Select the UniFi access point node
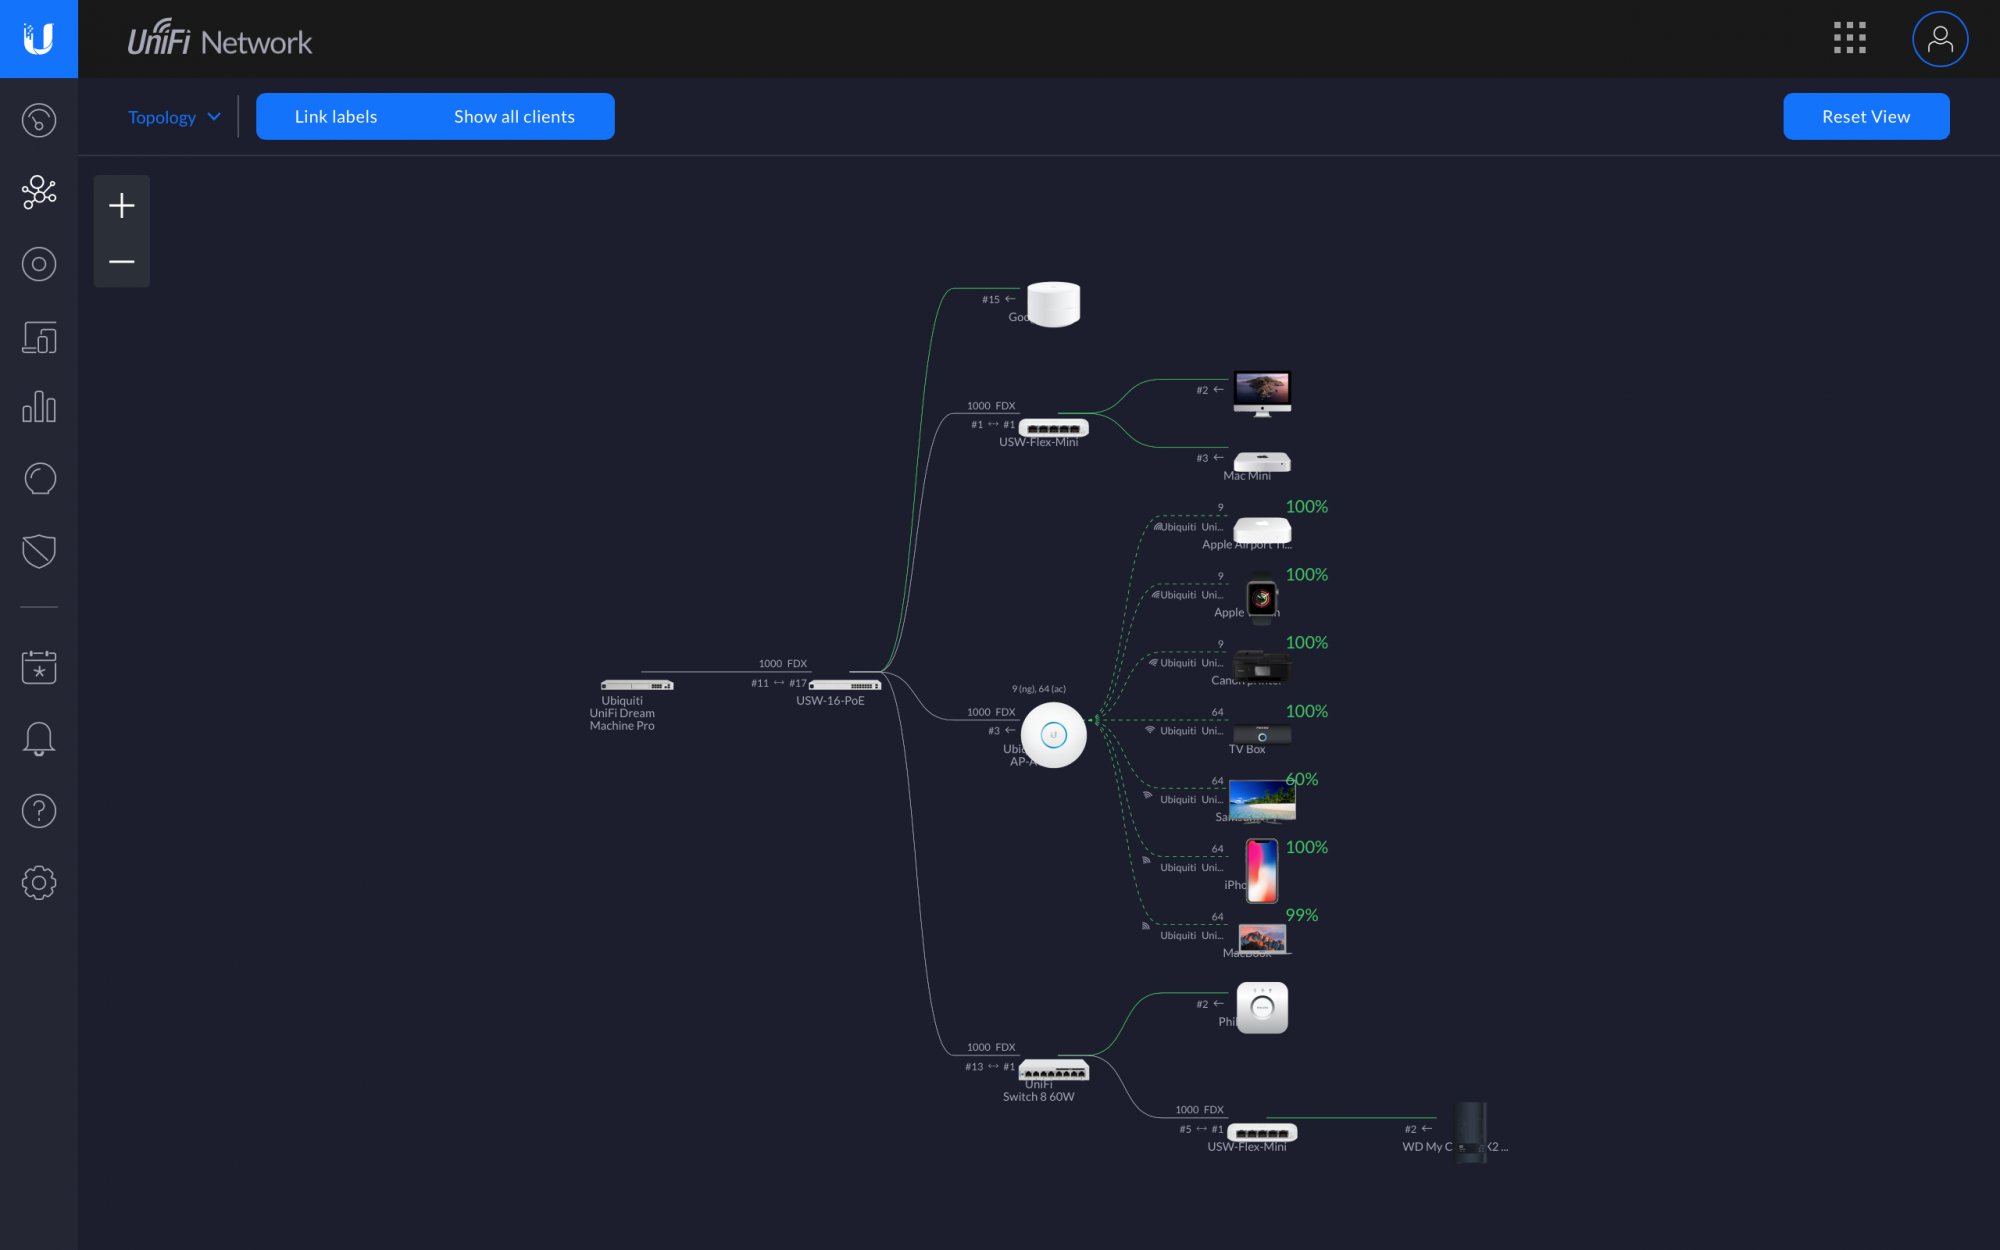 [1054, 735]
